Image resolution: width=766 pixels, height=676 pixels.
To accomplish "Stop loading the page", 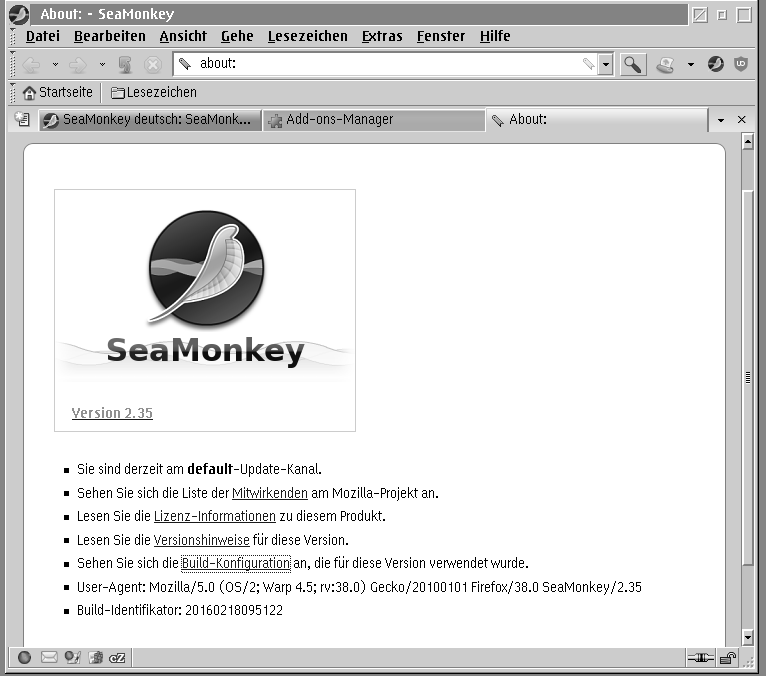I will [153, 64].
